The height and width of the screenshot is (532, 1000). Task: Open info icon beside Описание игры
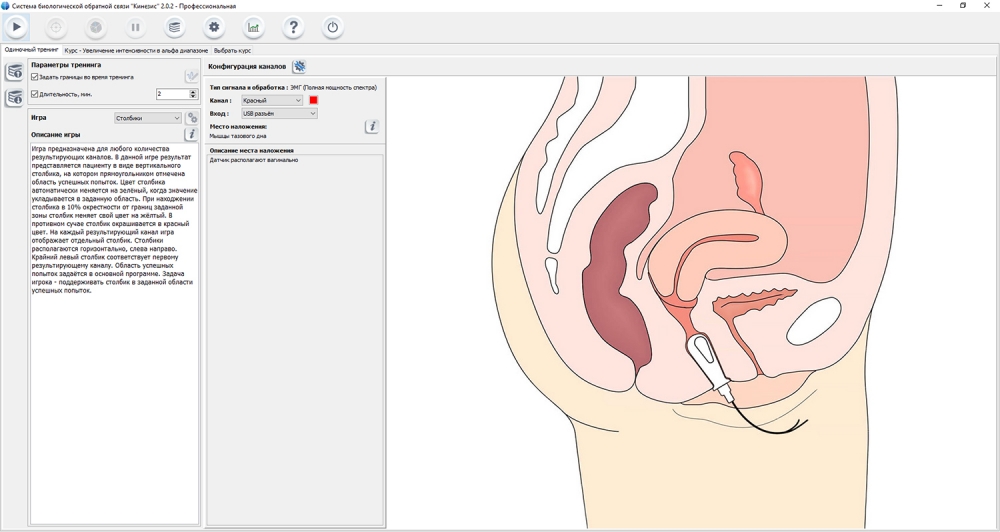click(x=191, y=134)
